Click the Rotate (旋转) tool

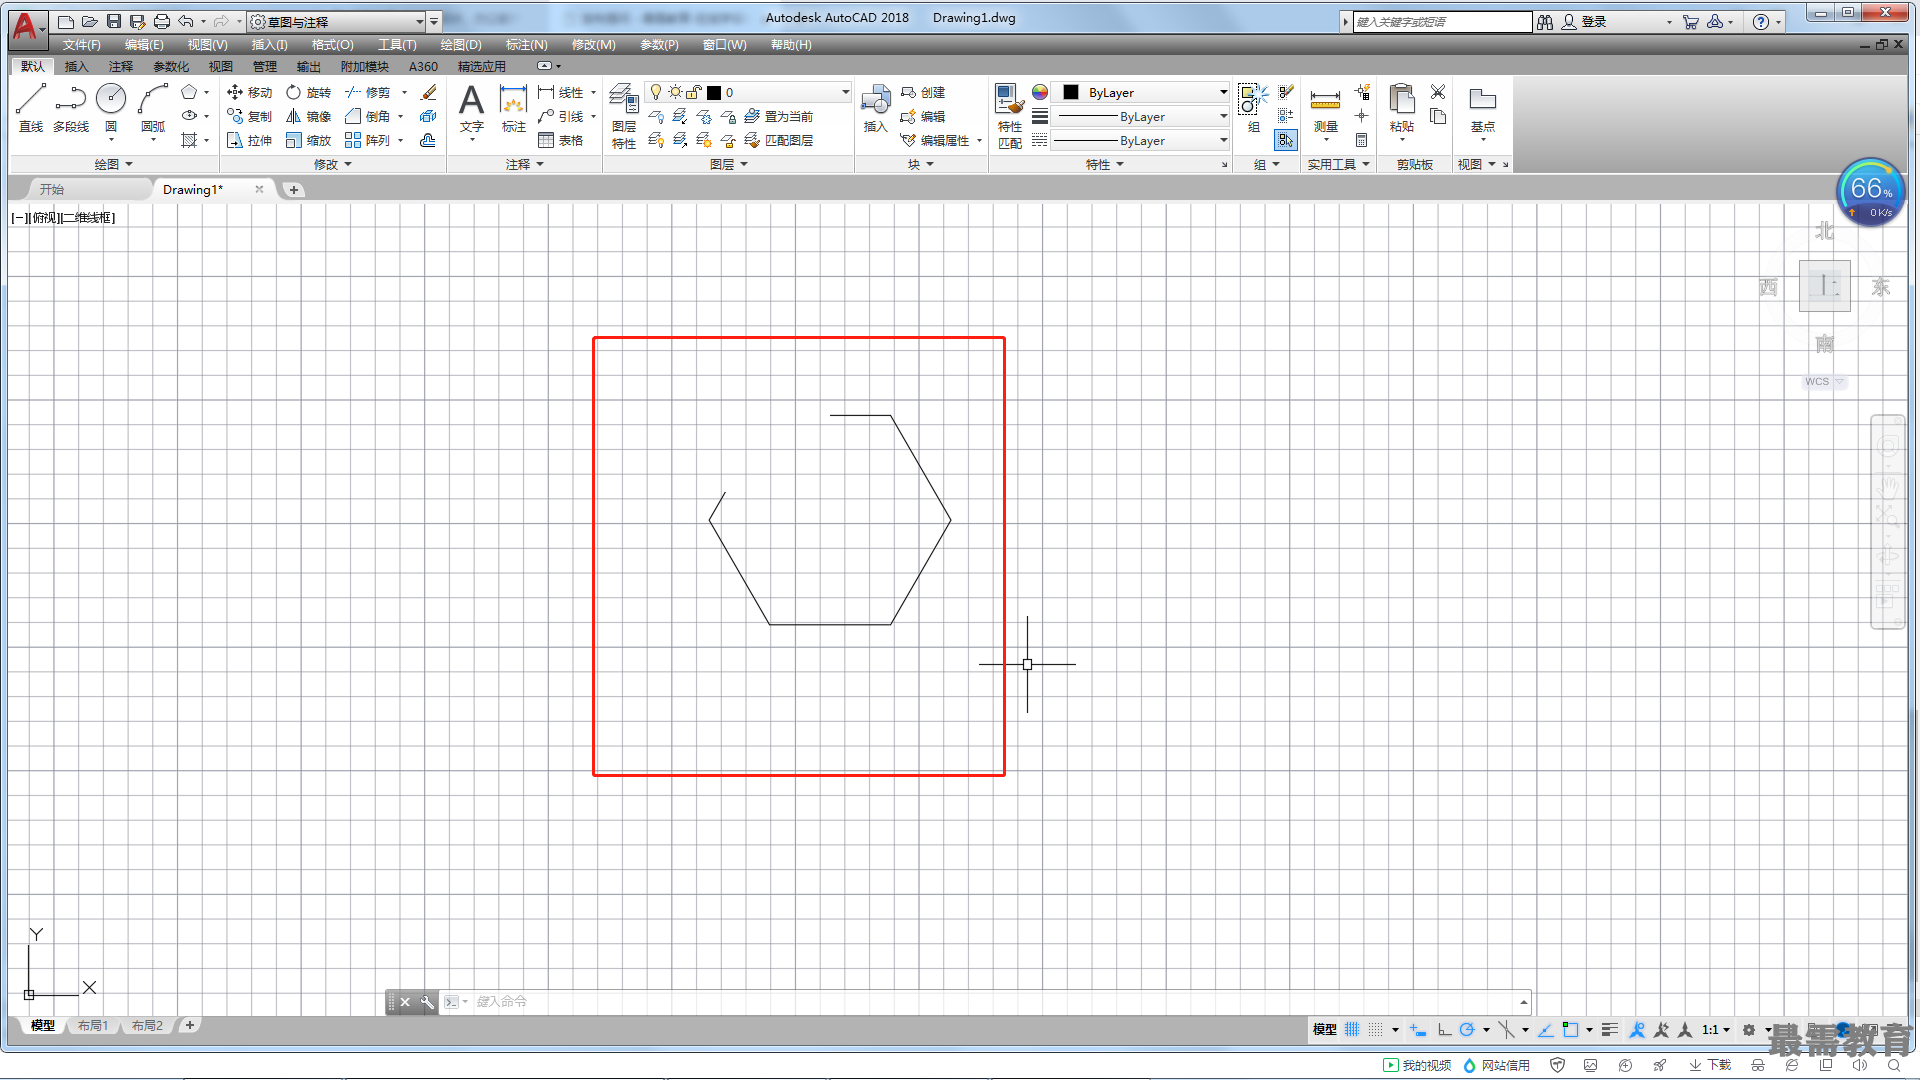point(308,92)
